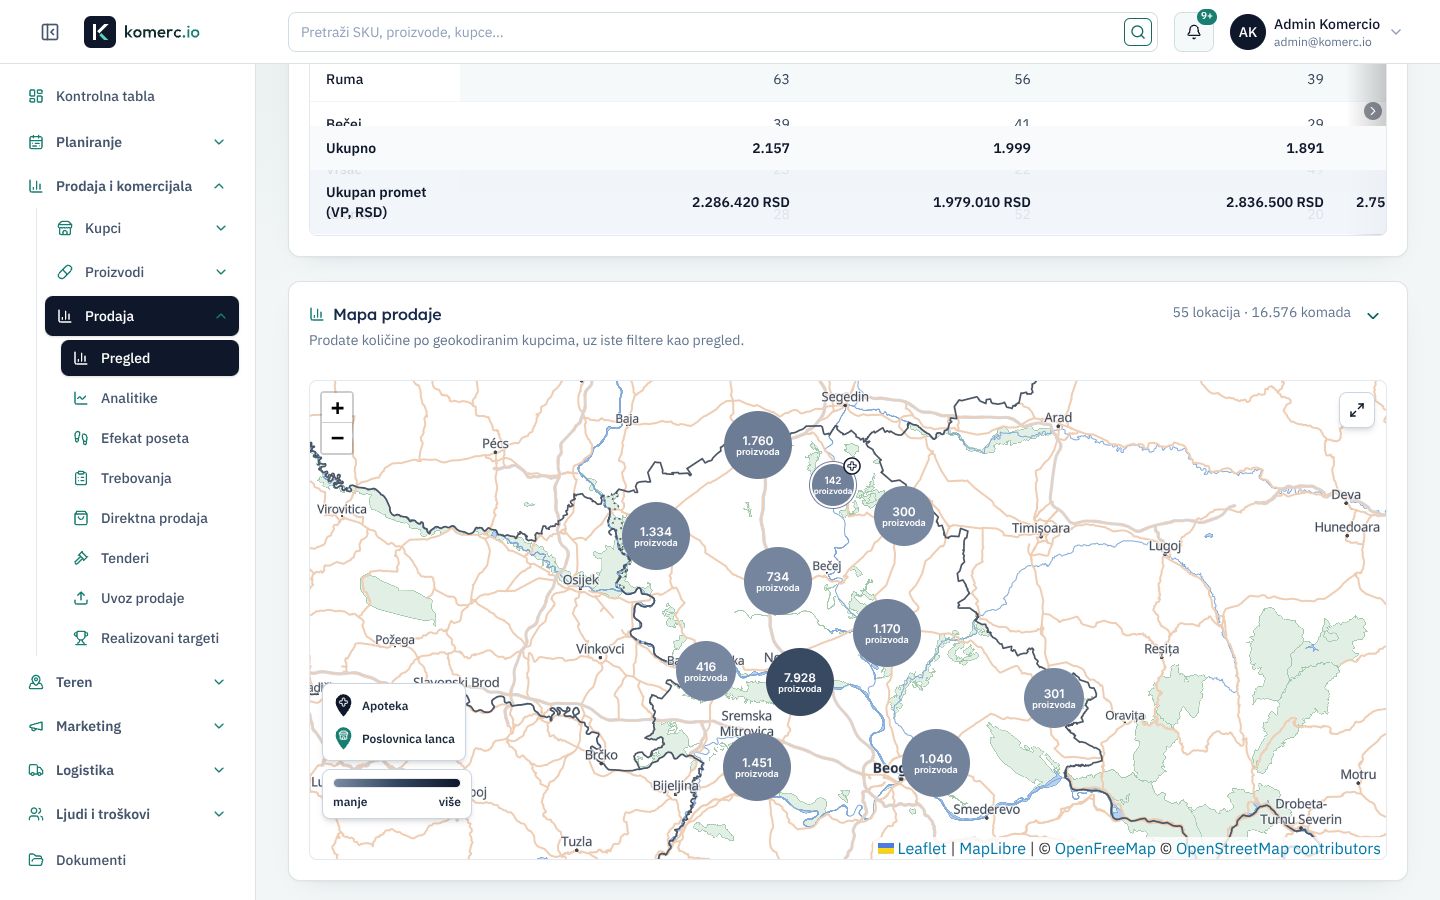Open Kontrolna tabla
Viewport: 1440px width, 900px height.
pyautogui.click(x=128, y=96)
